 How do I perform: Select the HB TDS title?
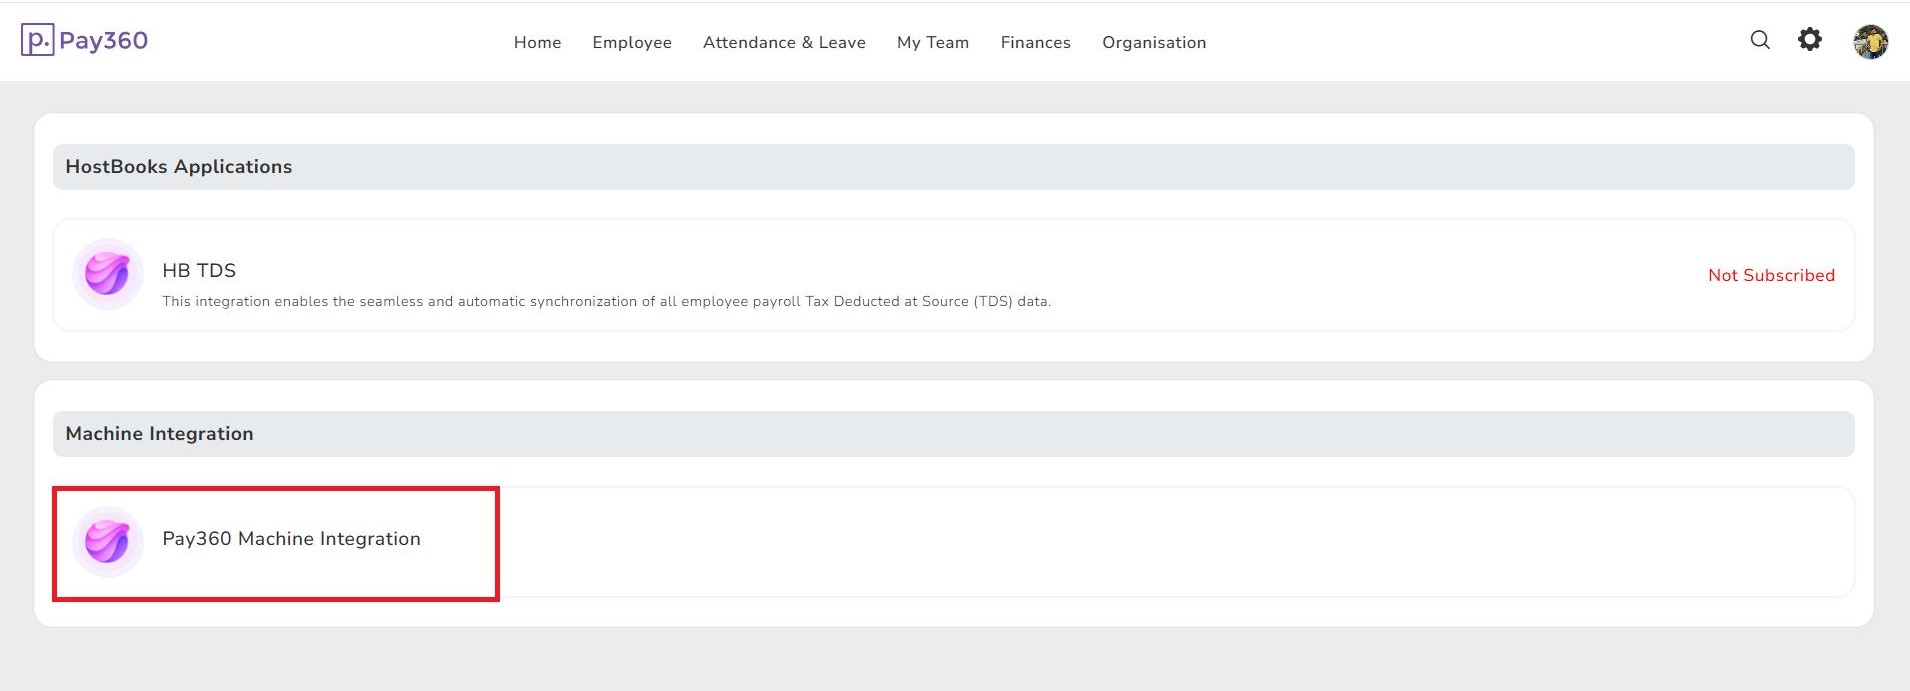click(x=199, y=270)
